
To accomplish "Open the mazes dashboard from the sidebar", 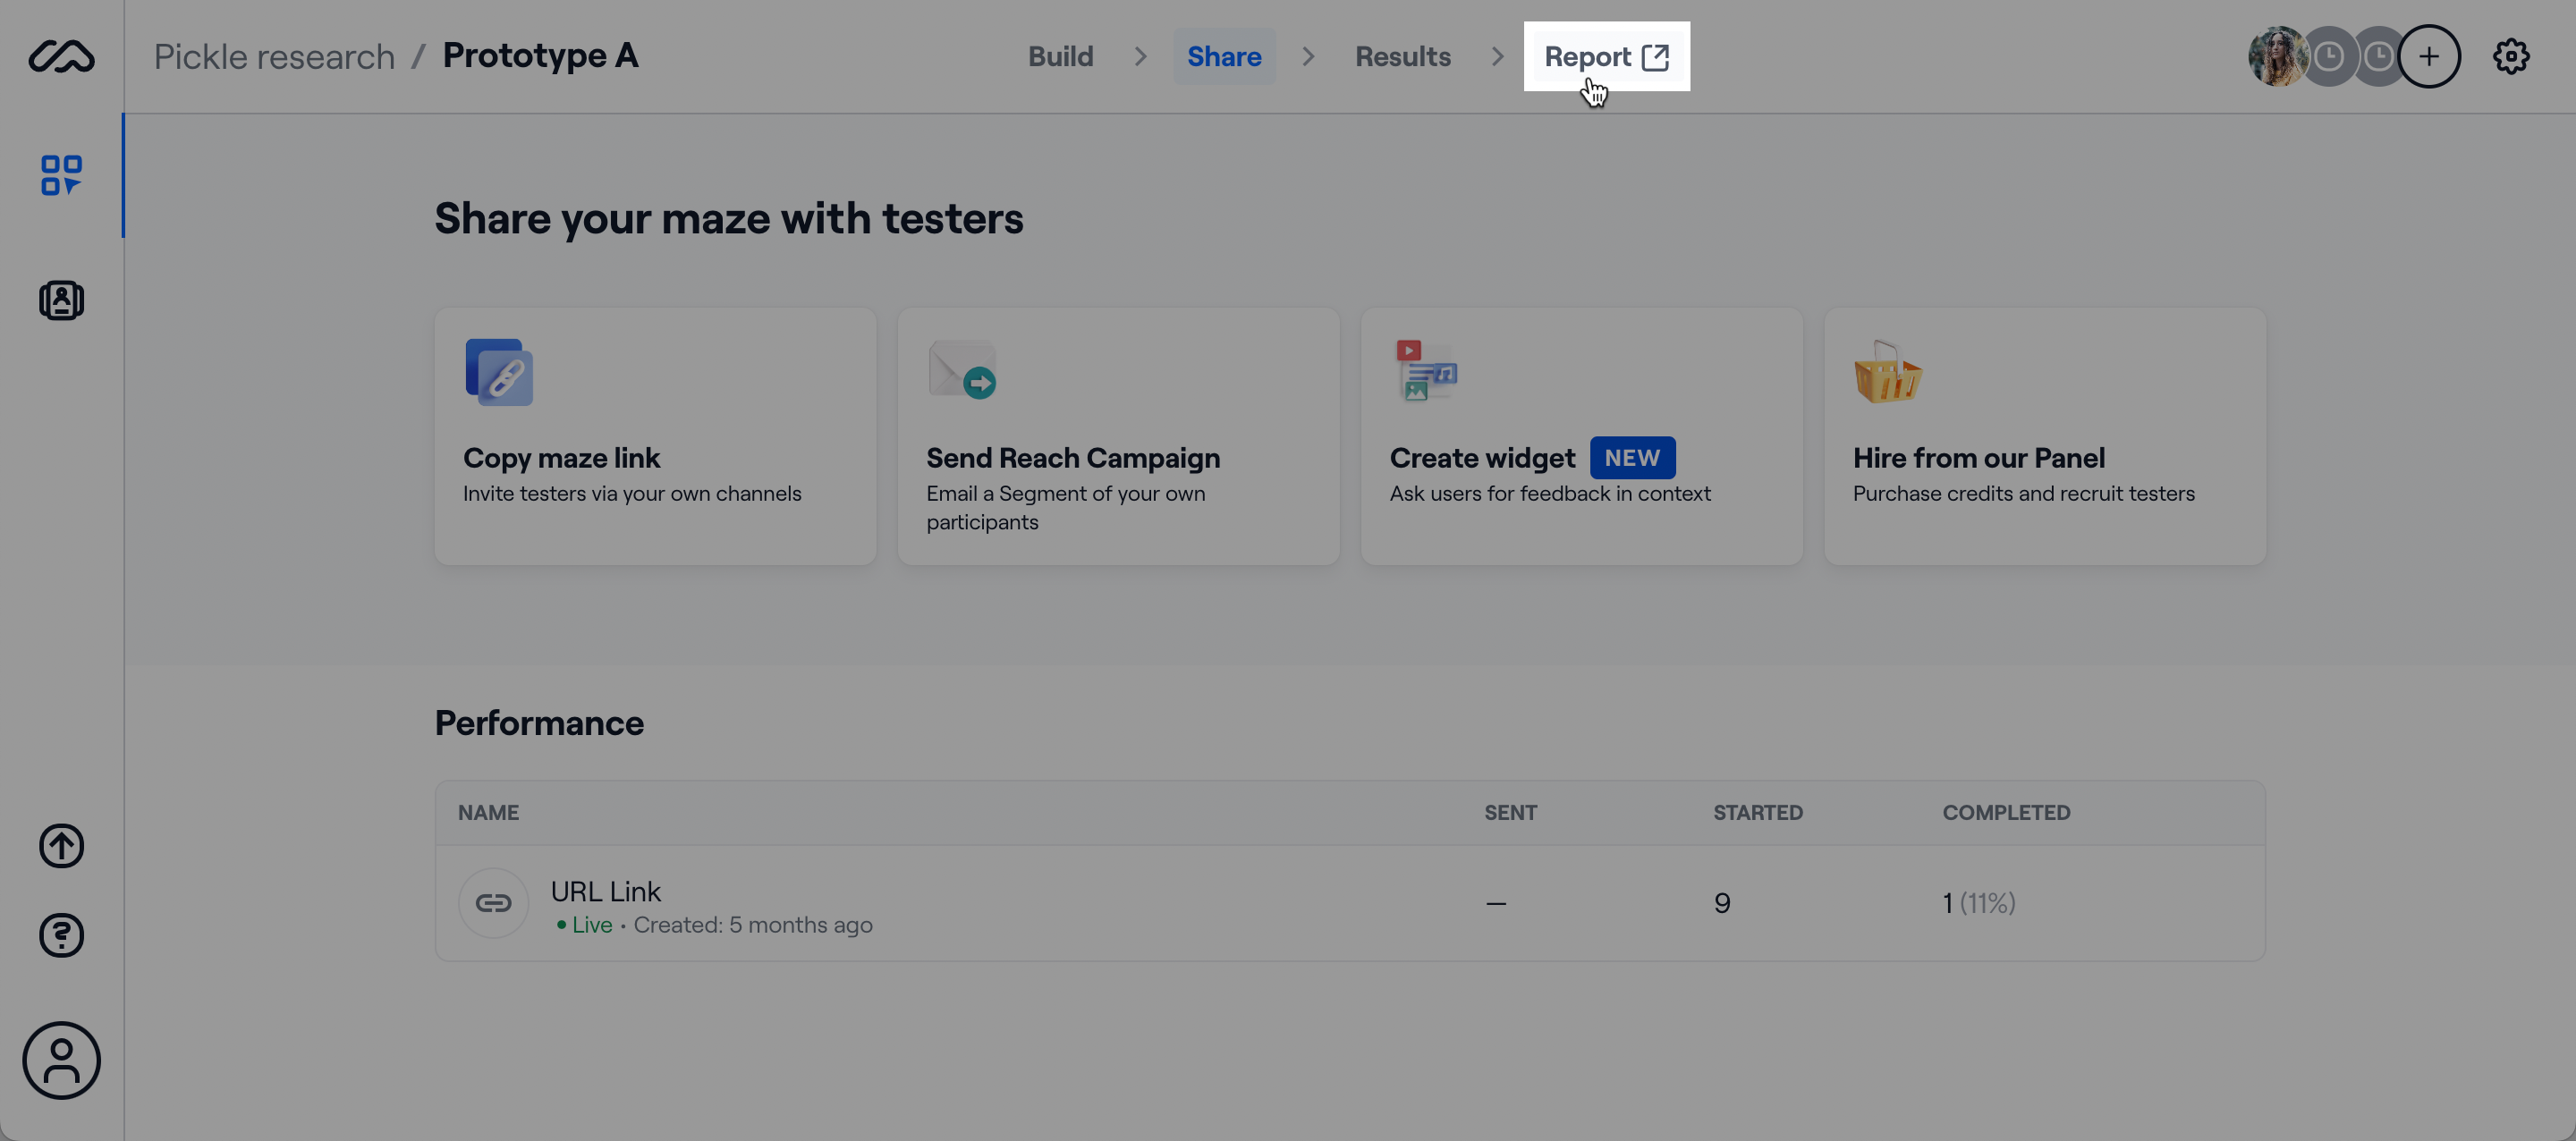I will (x=61, y=175).
